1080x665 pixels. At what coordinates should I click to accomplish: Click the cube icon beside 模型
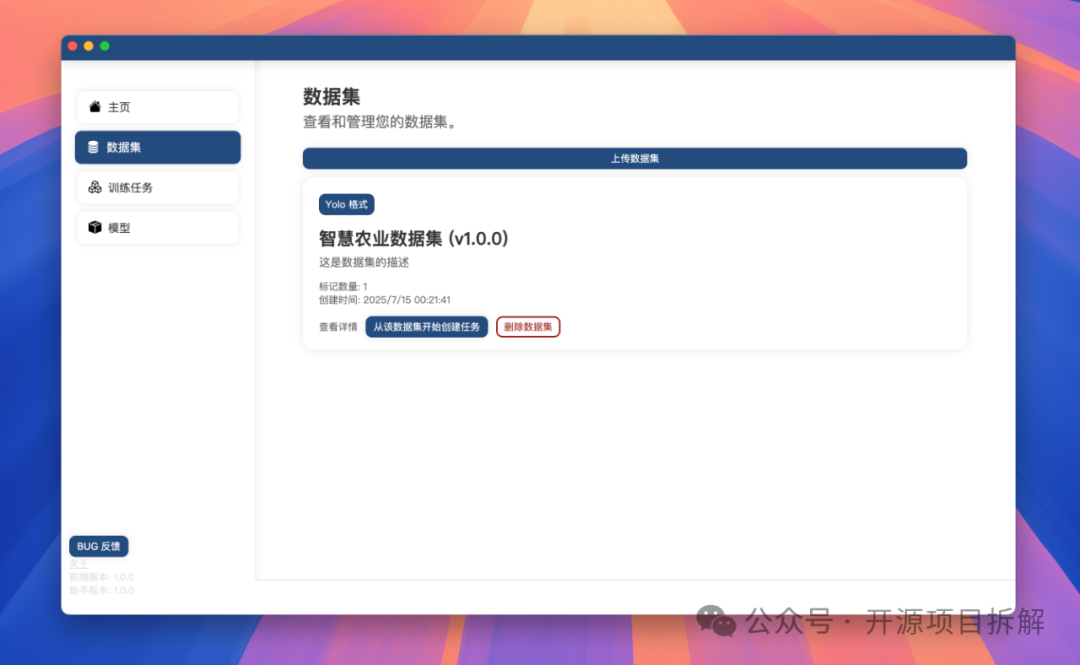point(94,227)
